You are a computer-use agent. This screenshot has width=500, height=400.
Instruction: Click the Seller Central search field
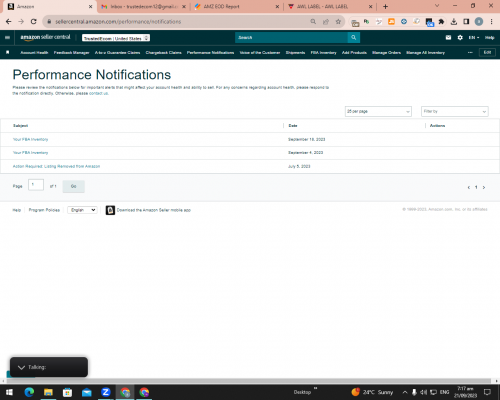291,38
